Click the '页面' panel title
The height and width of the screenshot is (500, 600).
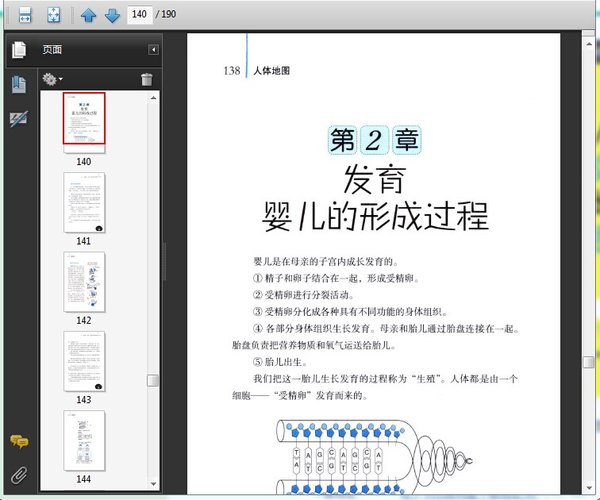(x=52, y=49)
